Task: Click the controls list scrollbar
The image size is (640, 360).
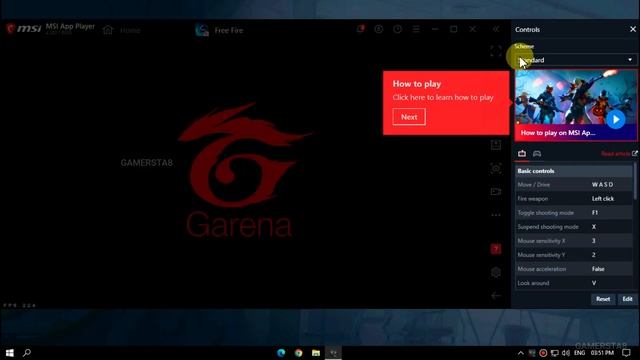Action: (x=635, y=182)
